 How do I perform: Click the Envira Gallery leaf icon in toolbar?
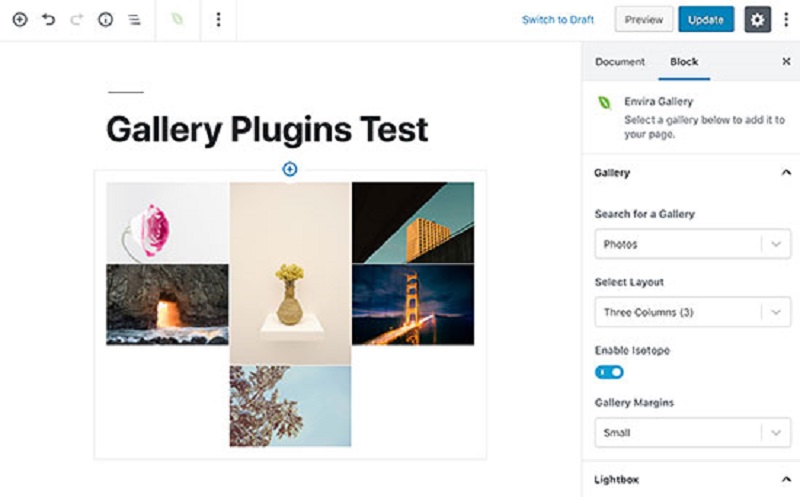(x=178, y=20)
